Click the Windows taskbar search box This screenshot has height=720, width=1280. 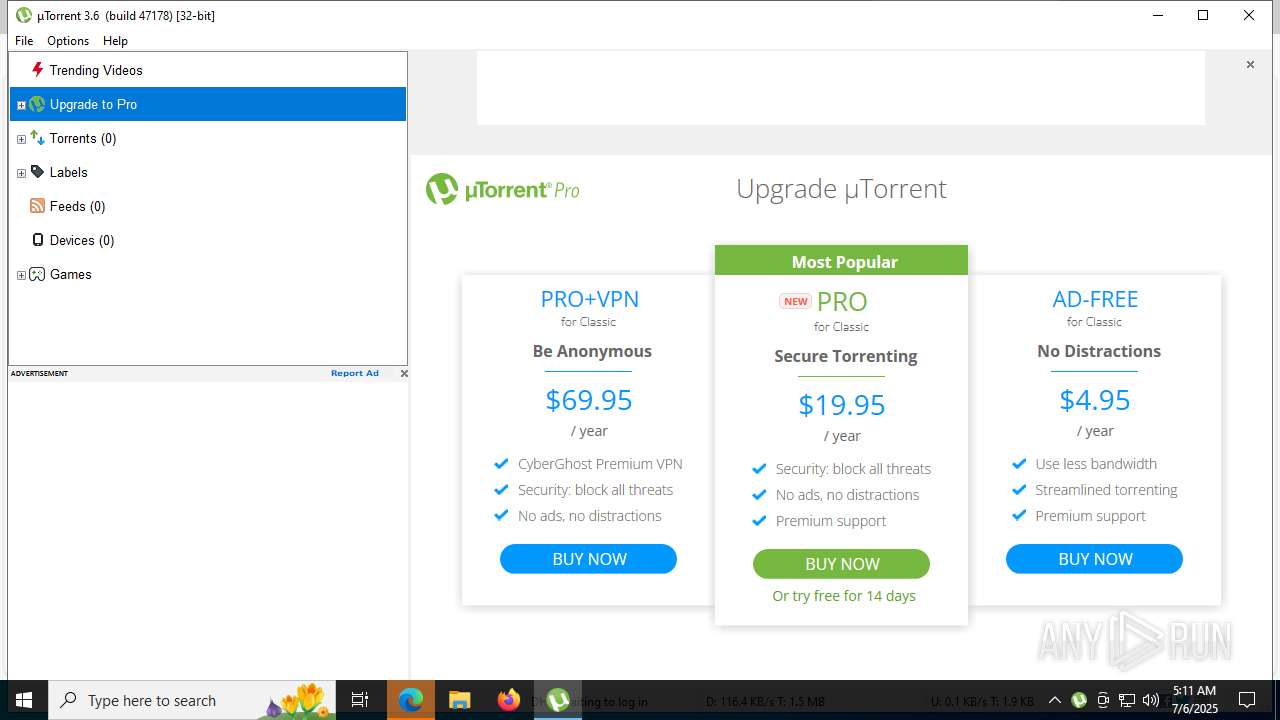point(190,700)
